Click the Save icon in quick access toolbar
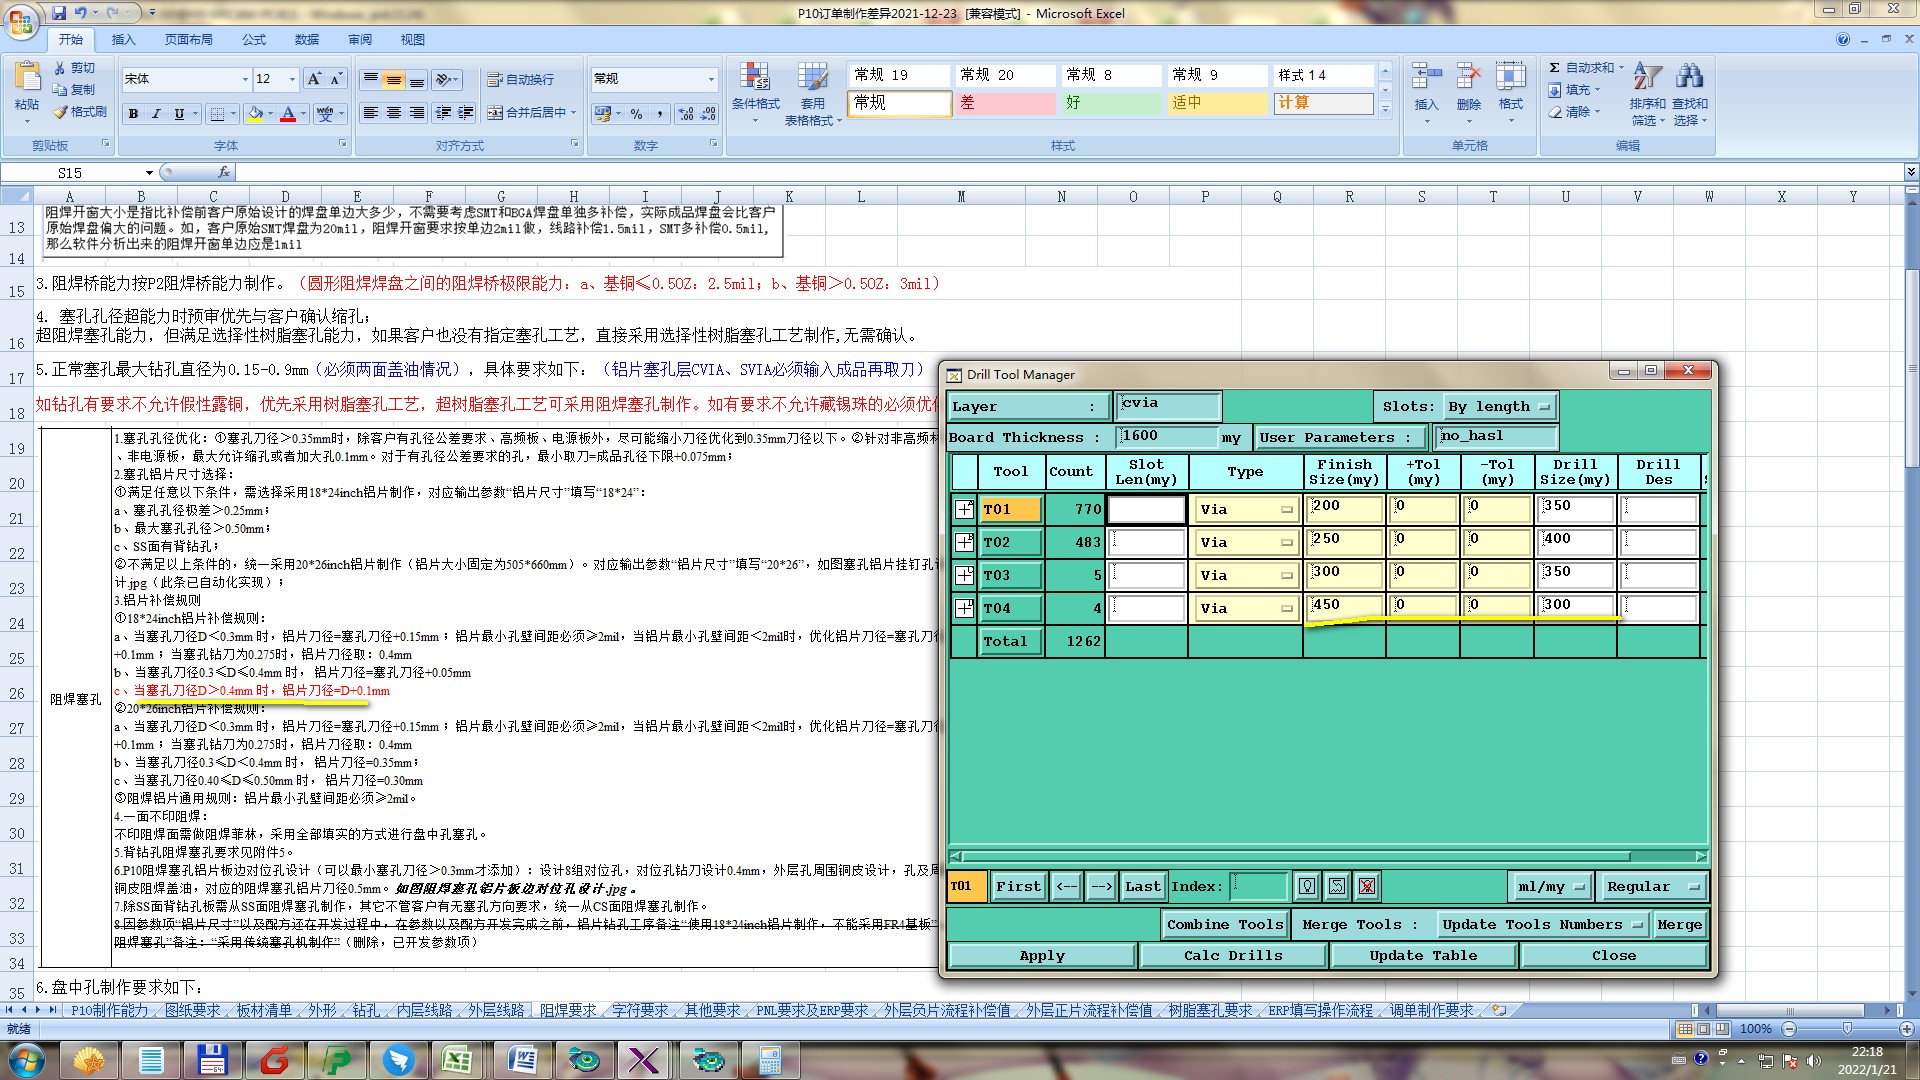 pos(59,13)
